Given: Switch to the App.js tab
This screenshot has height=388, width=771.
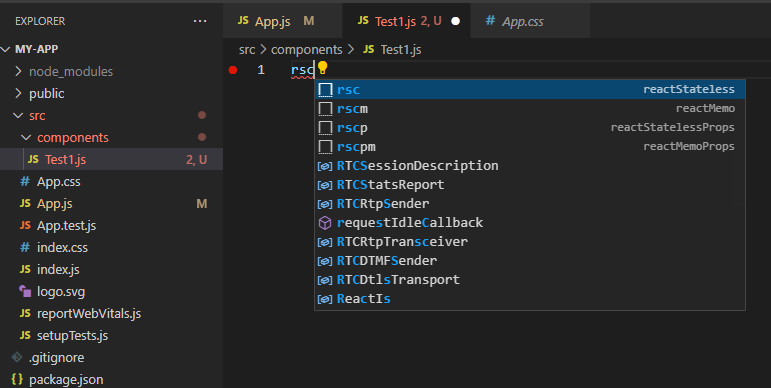Looking at the screenshot, I should 283,21.
